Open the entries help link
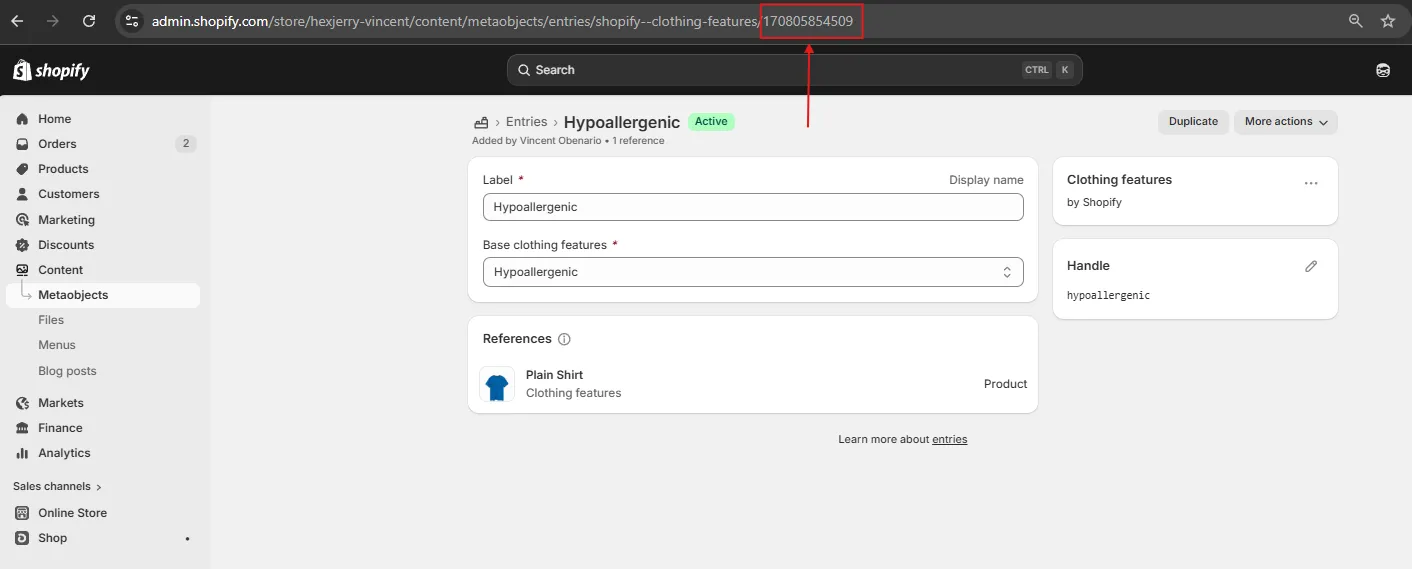1412x569 pixels. click(x=949, y=439)
